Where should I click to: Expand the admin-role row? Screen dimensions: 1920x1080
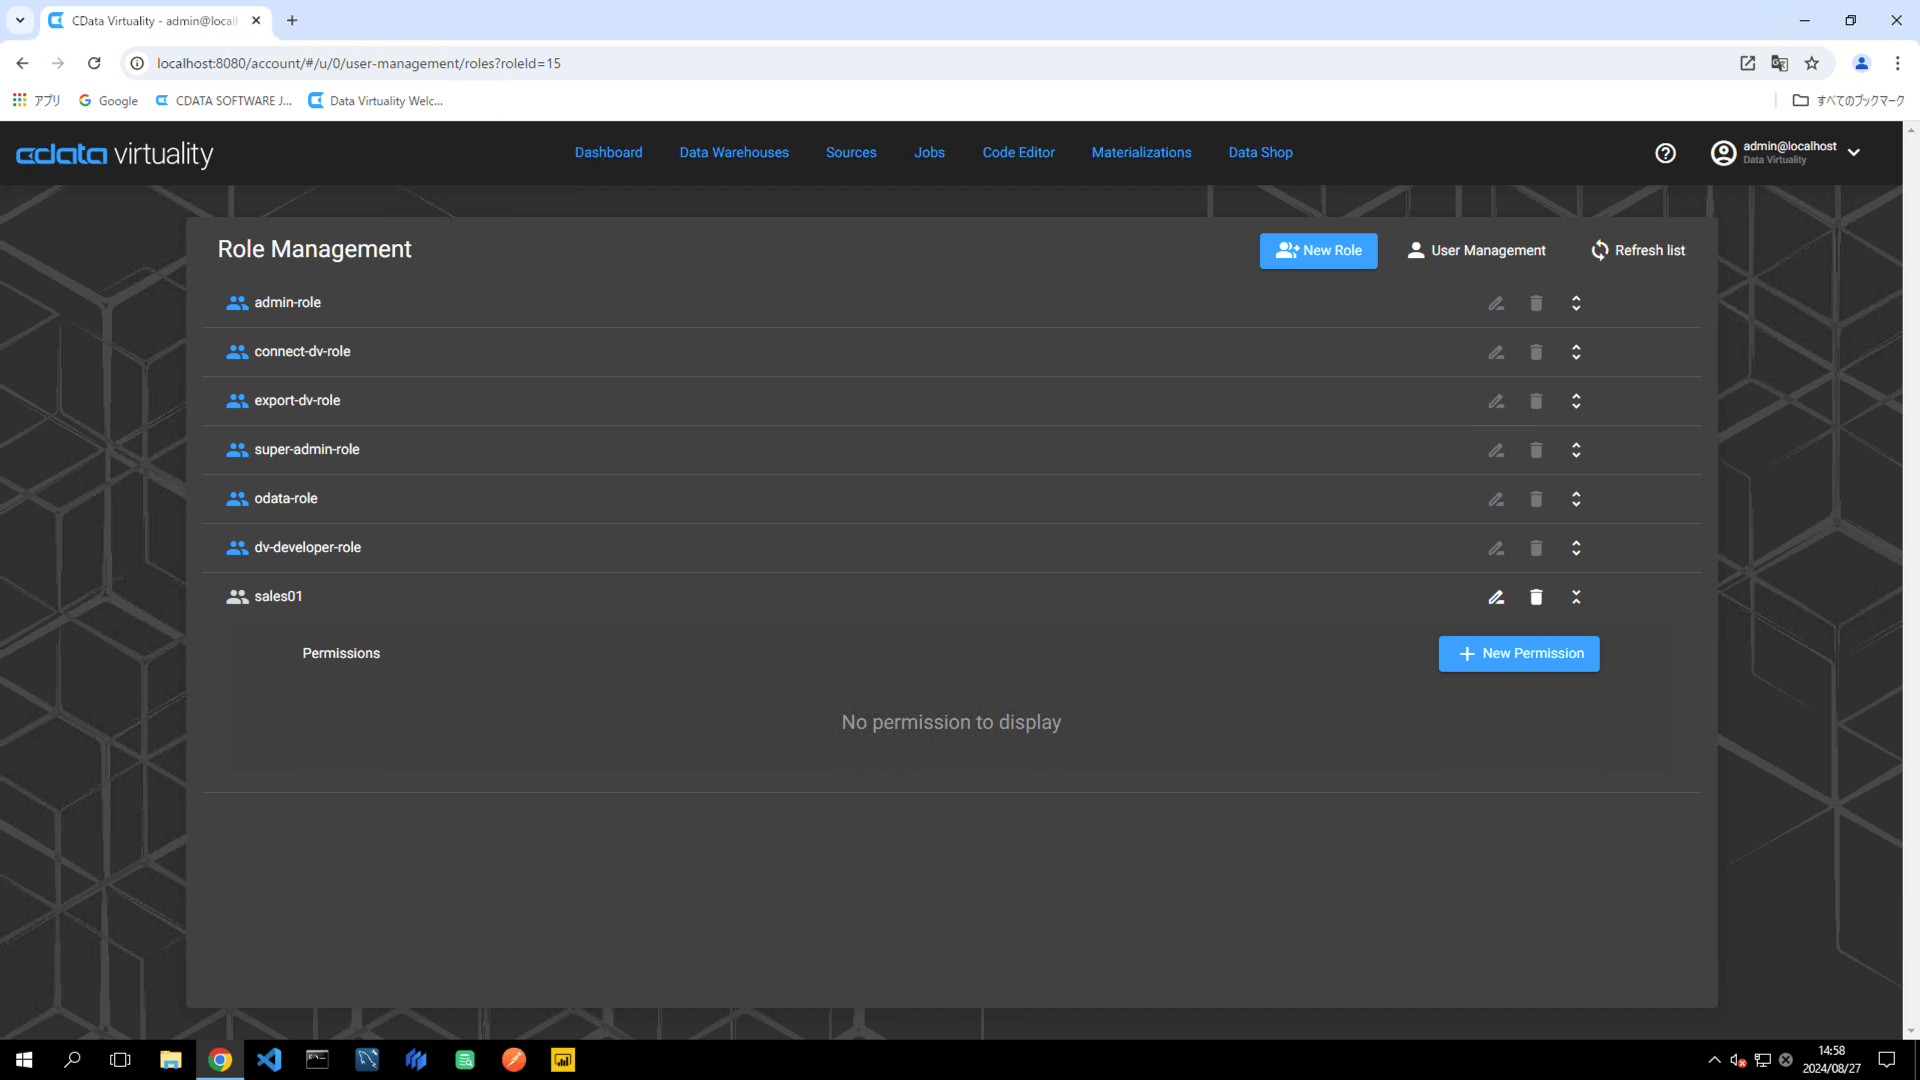click(x=1576, y=303)
